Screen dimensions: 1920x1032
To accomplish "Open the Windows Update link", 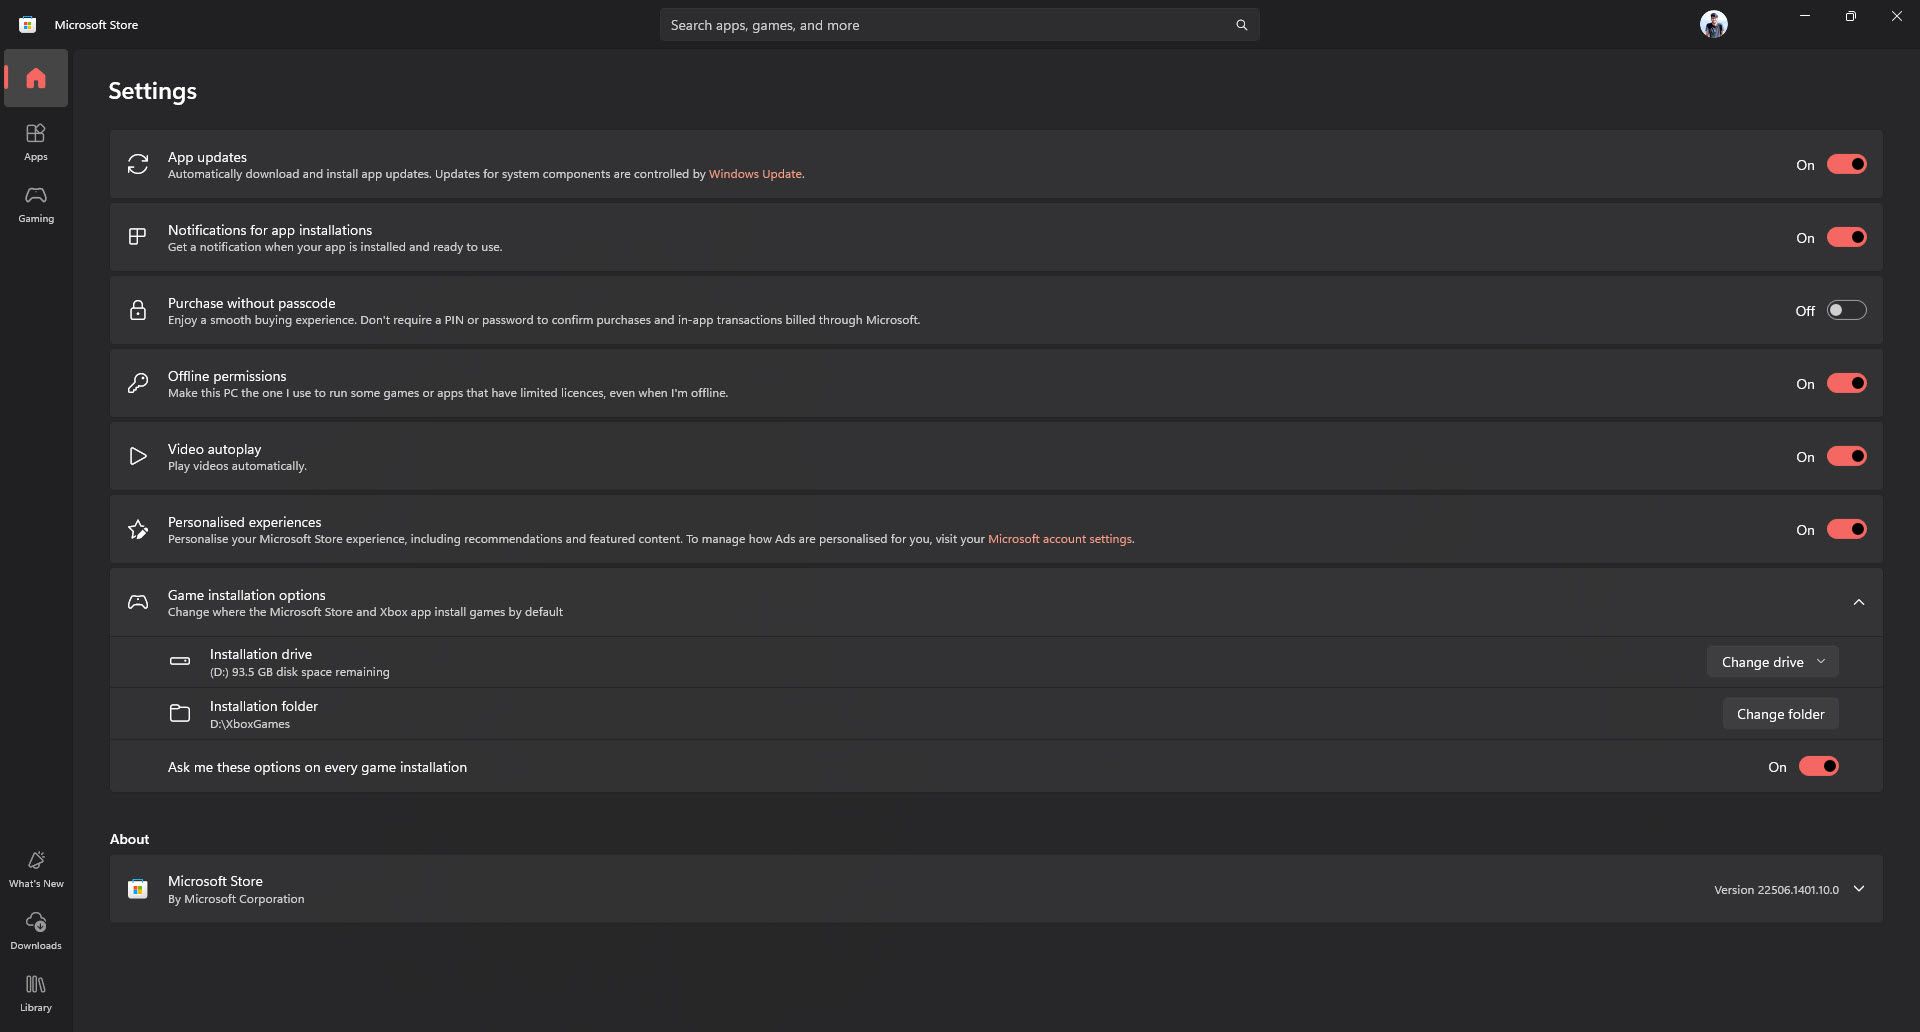I will coord(755,174).
